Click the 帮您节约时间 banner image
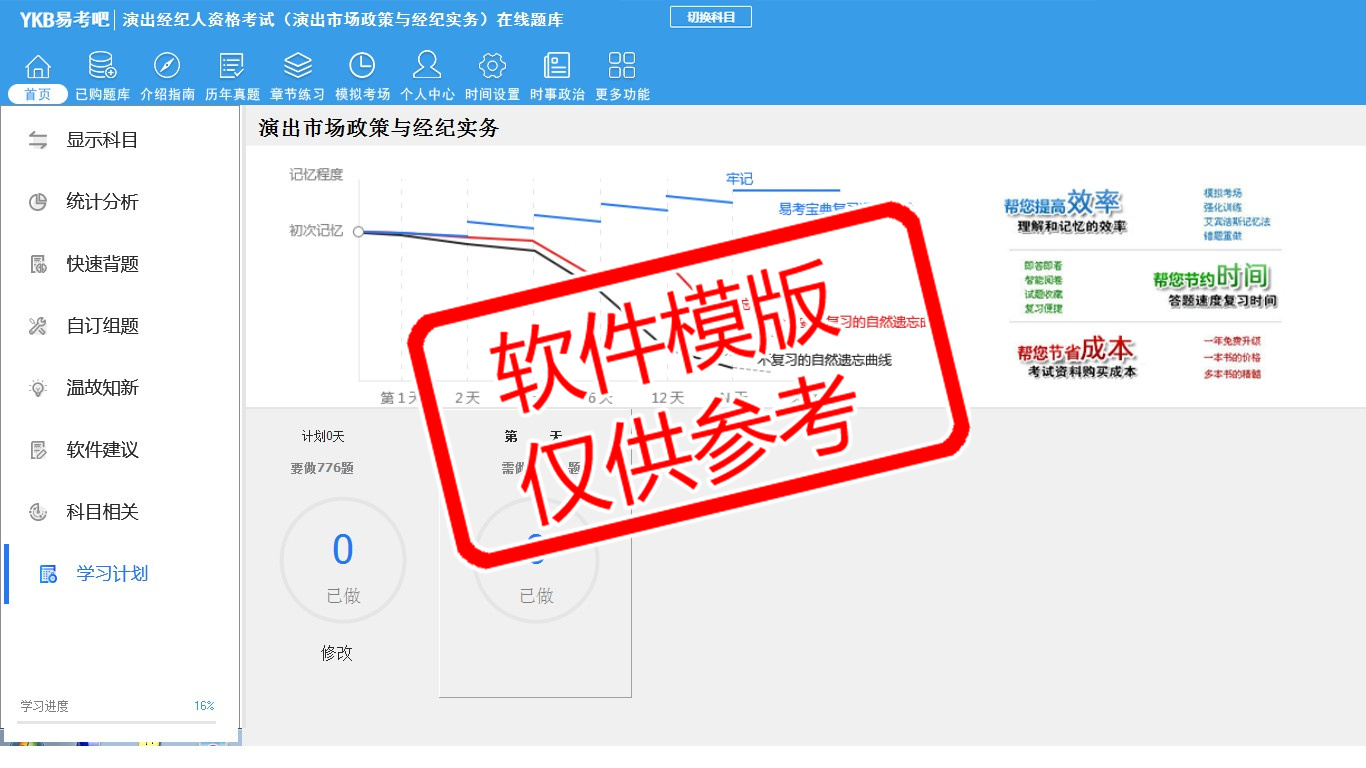The width and height of the screenshot is (1366, 768). [1214, 284]
